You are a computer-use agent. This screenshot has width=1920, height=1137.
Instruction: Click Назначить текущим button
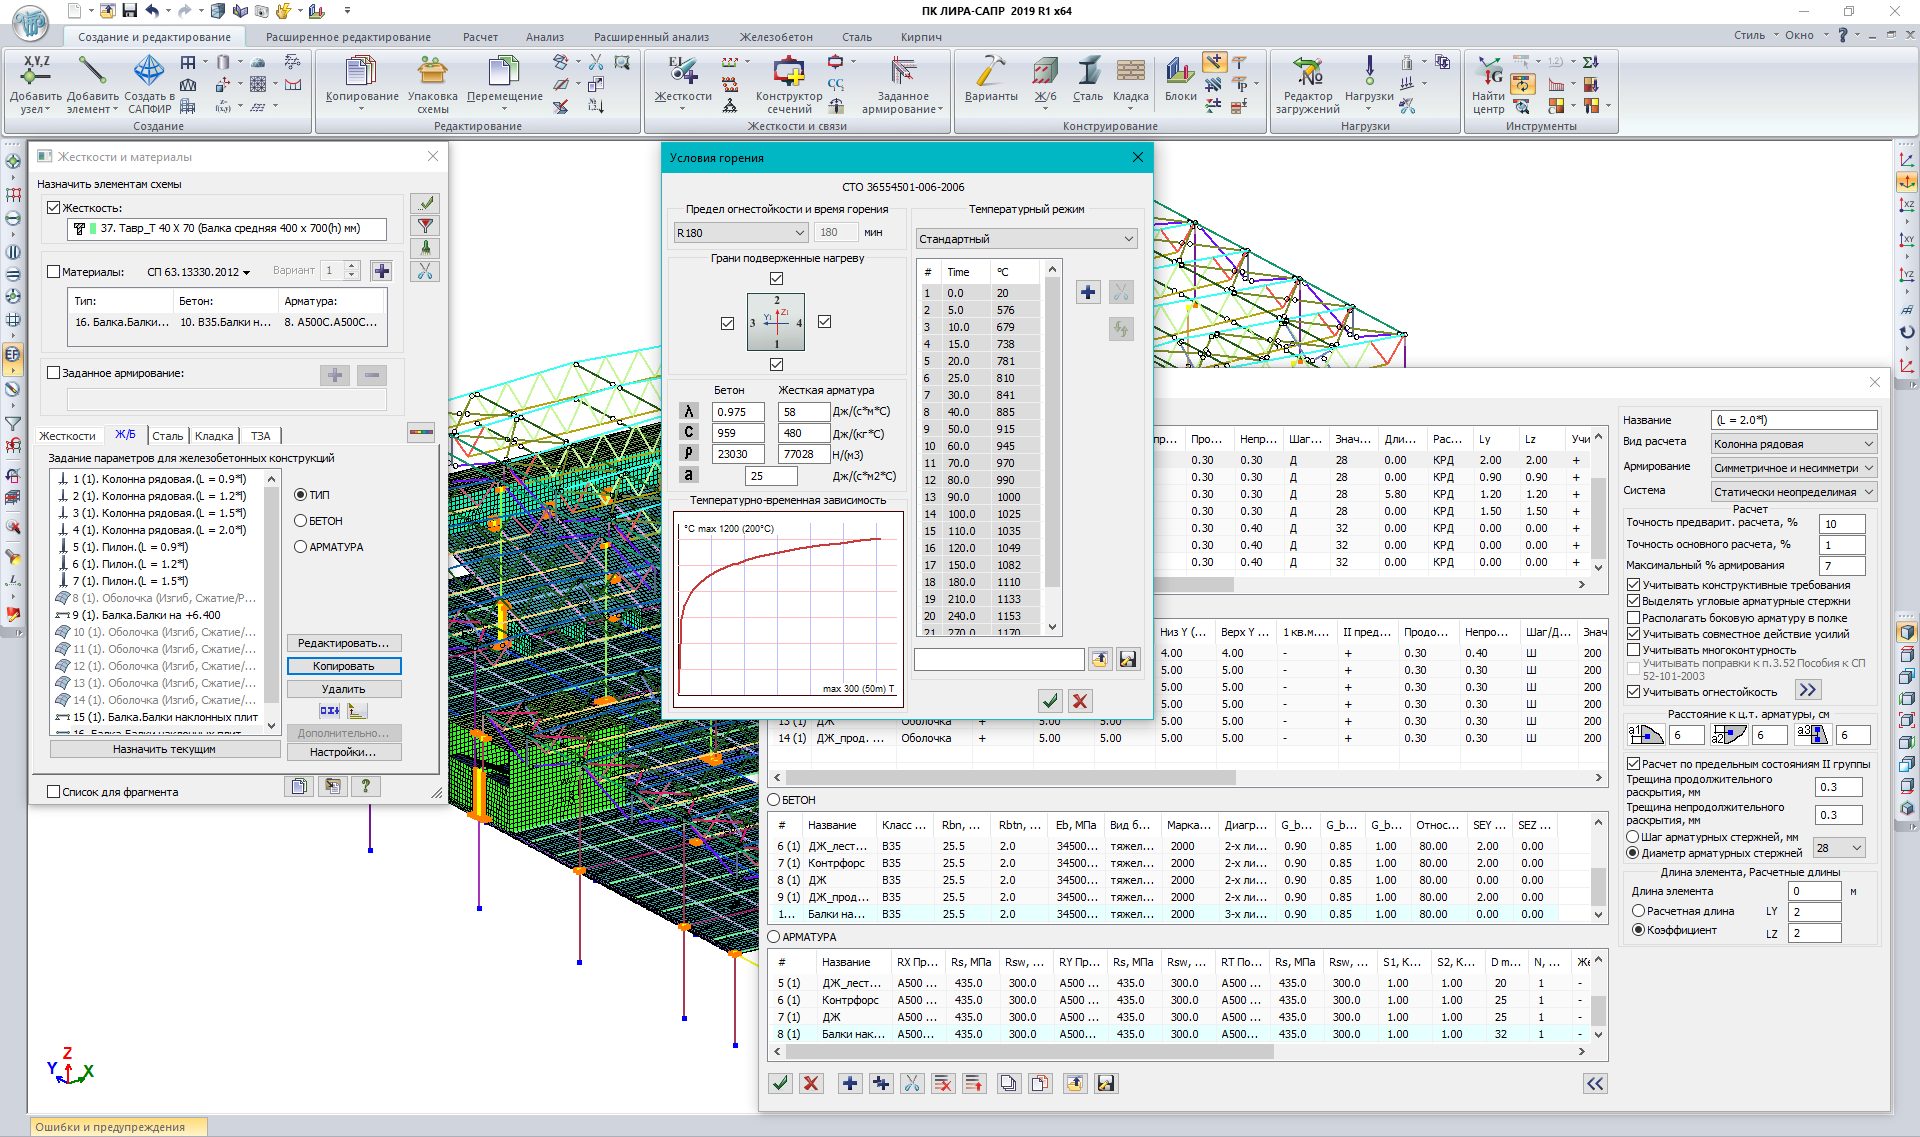(x=164, y=749)
